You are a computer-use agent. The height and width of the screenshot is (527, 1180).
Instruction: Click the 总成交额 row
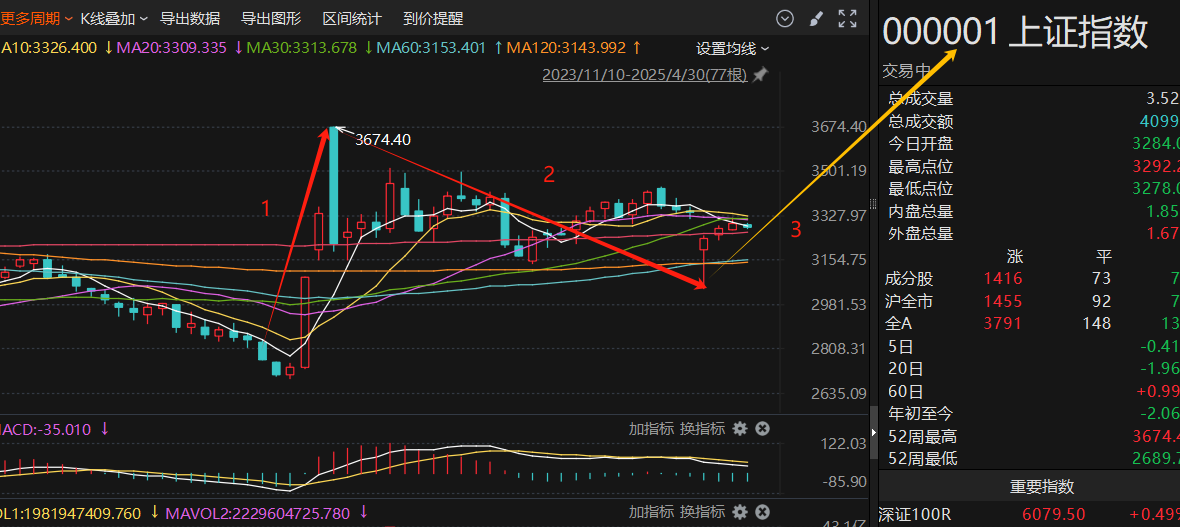tap(1029, 121)
